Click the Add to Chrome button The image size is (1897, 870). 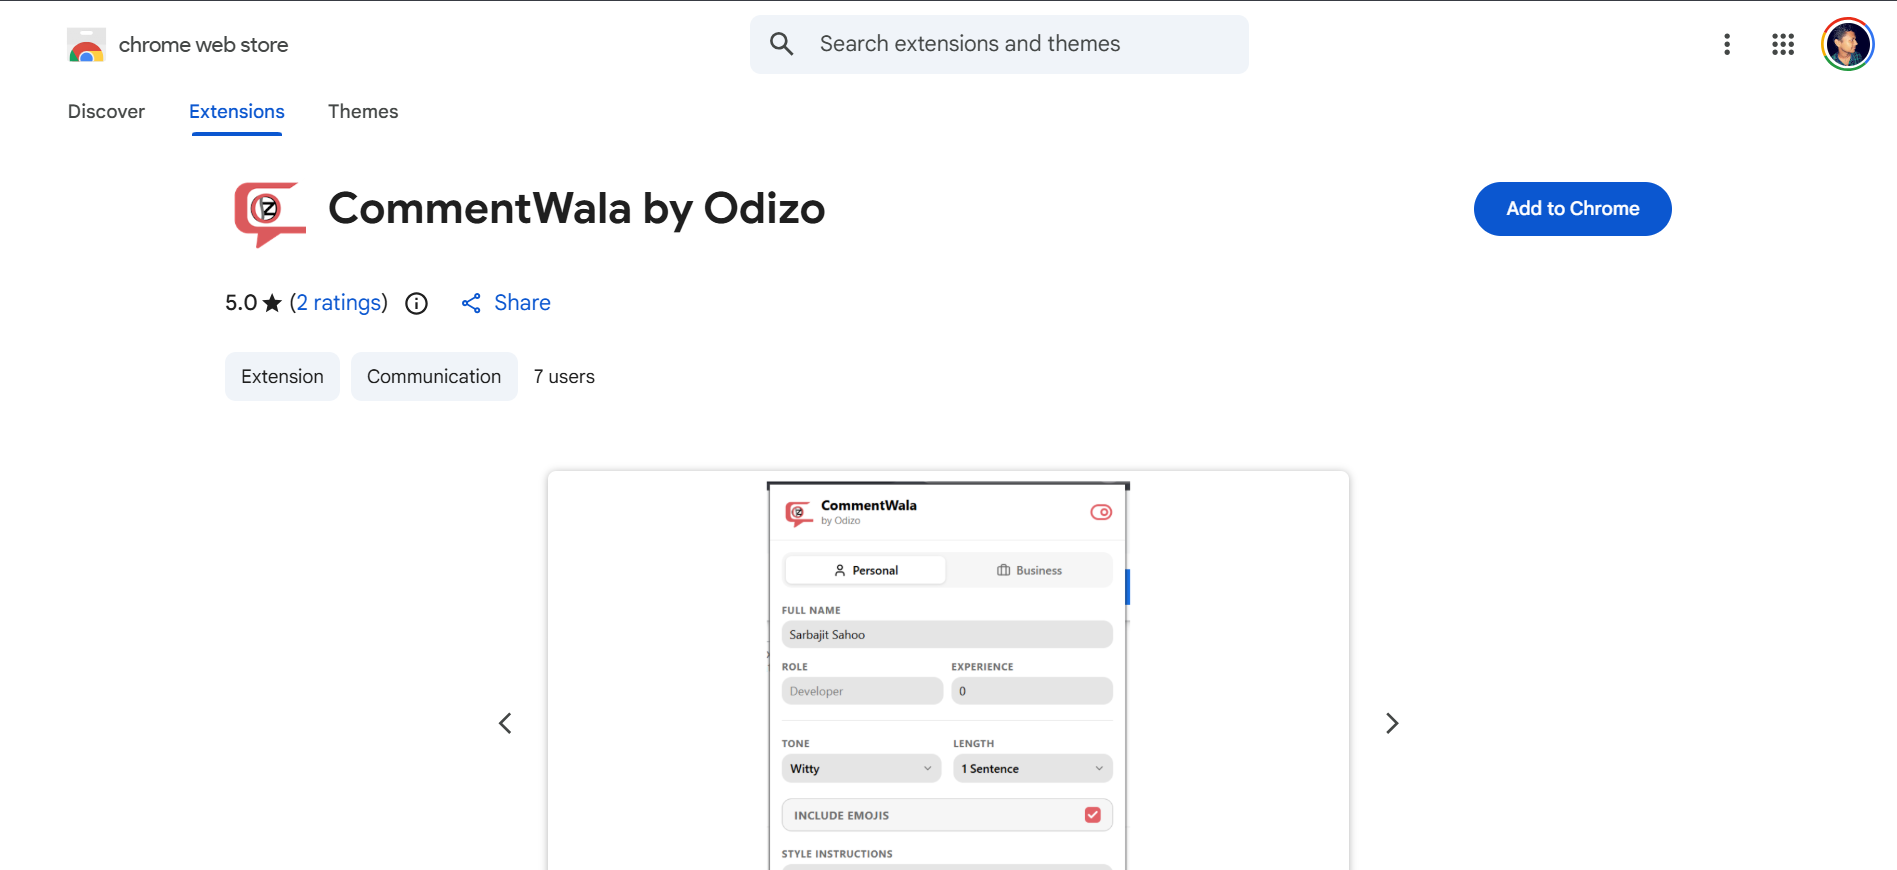click(x=1572, y=209)
